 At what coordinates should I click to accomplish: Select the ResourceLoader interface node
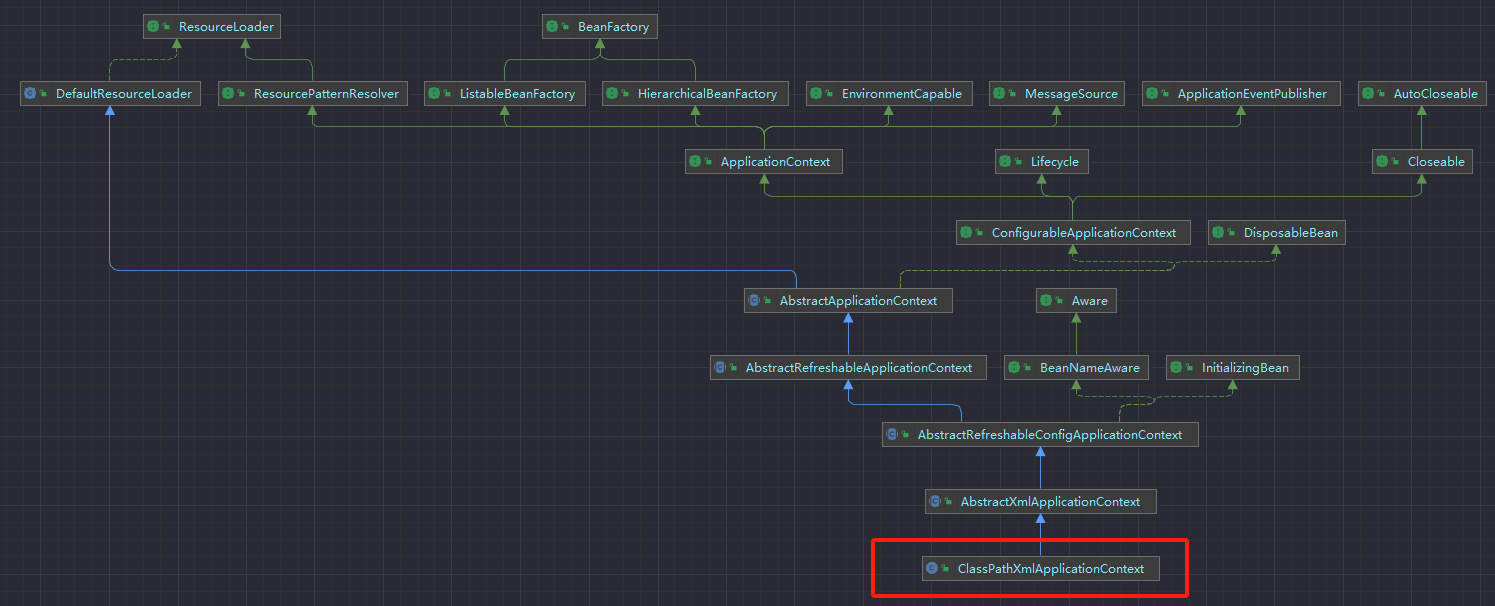(x=211, y=26)
